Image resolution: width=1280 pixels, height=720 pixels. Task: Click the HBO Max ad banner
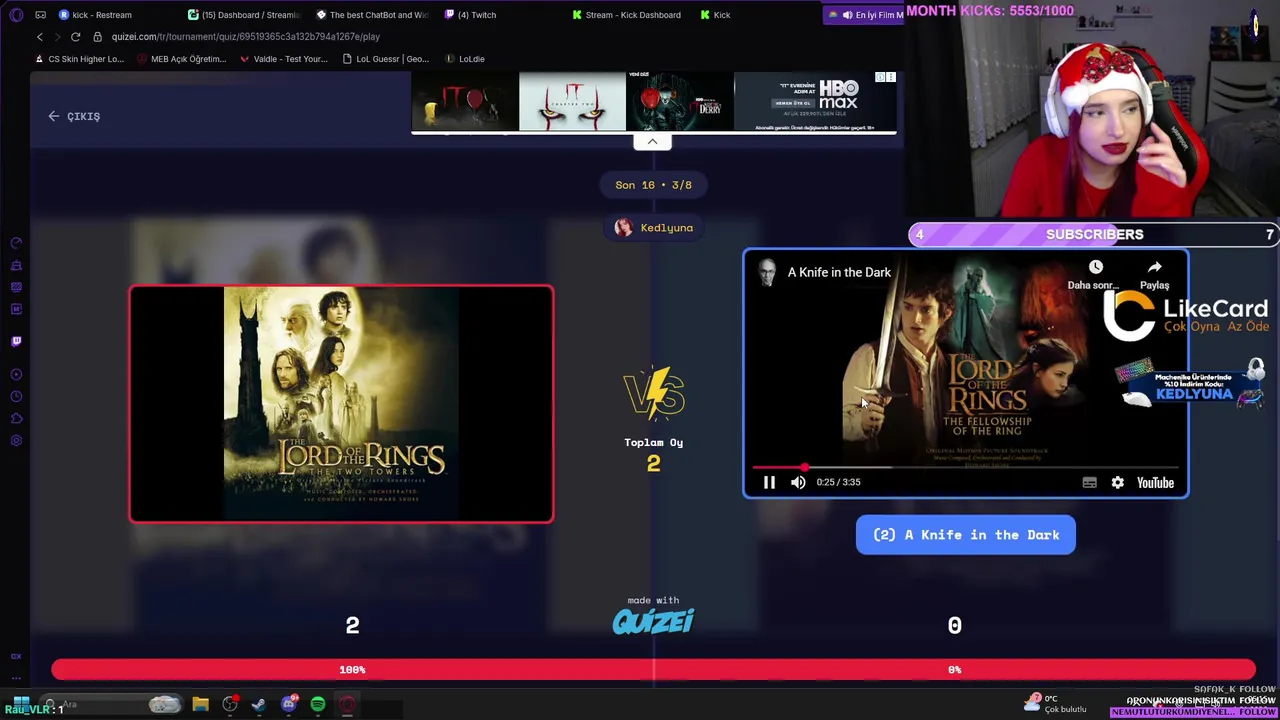coord(653,102)
